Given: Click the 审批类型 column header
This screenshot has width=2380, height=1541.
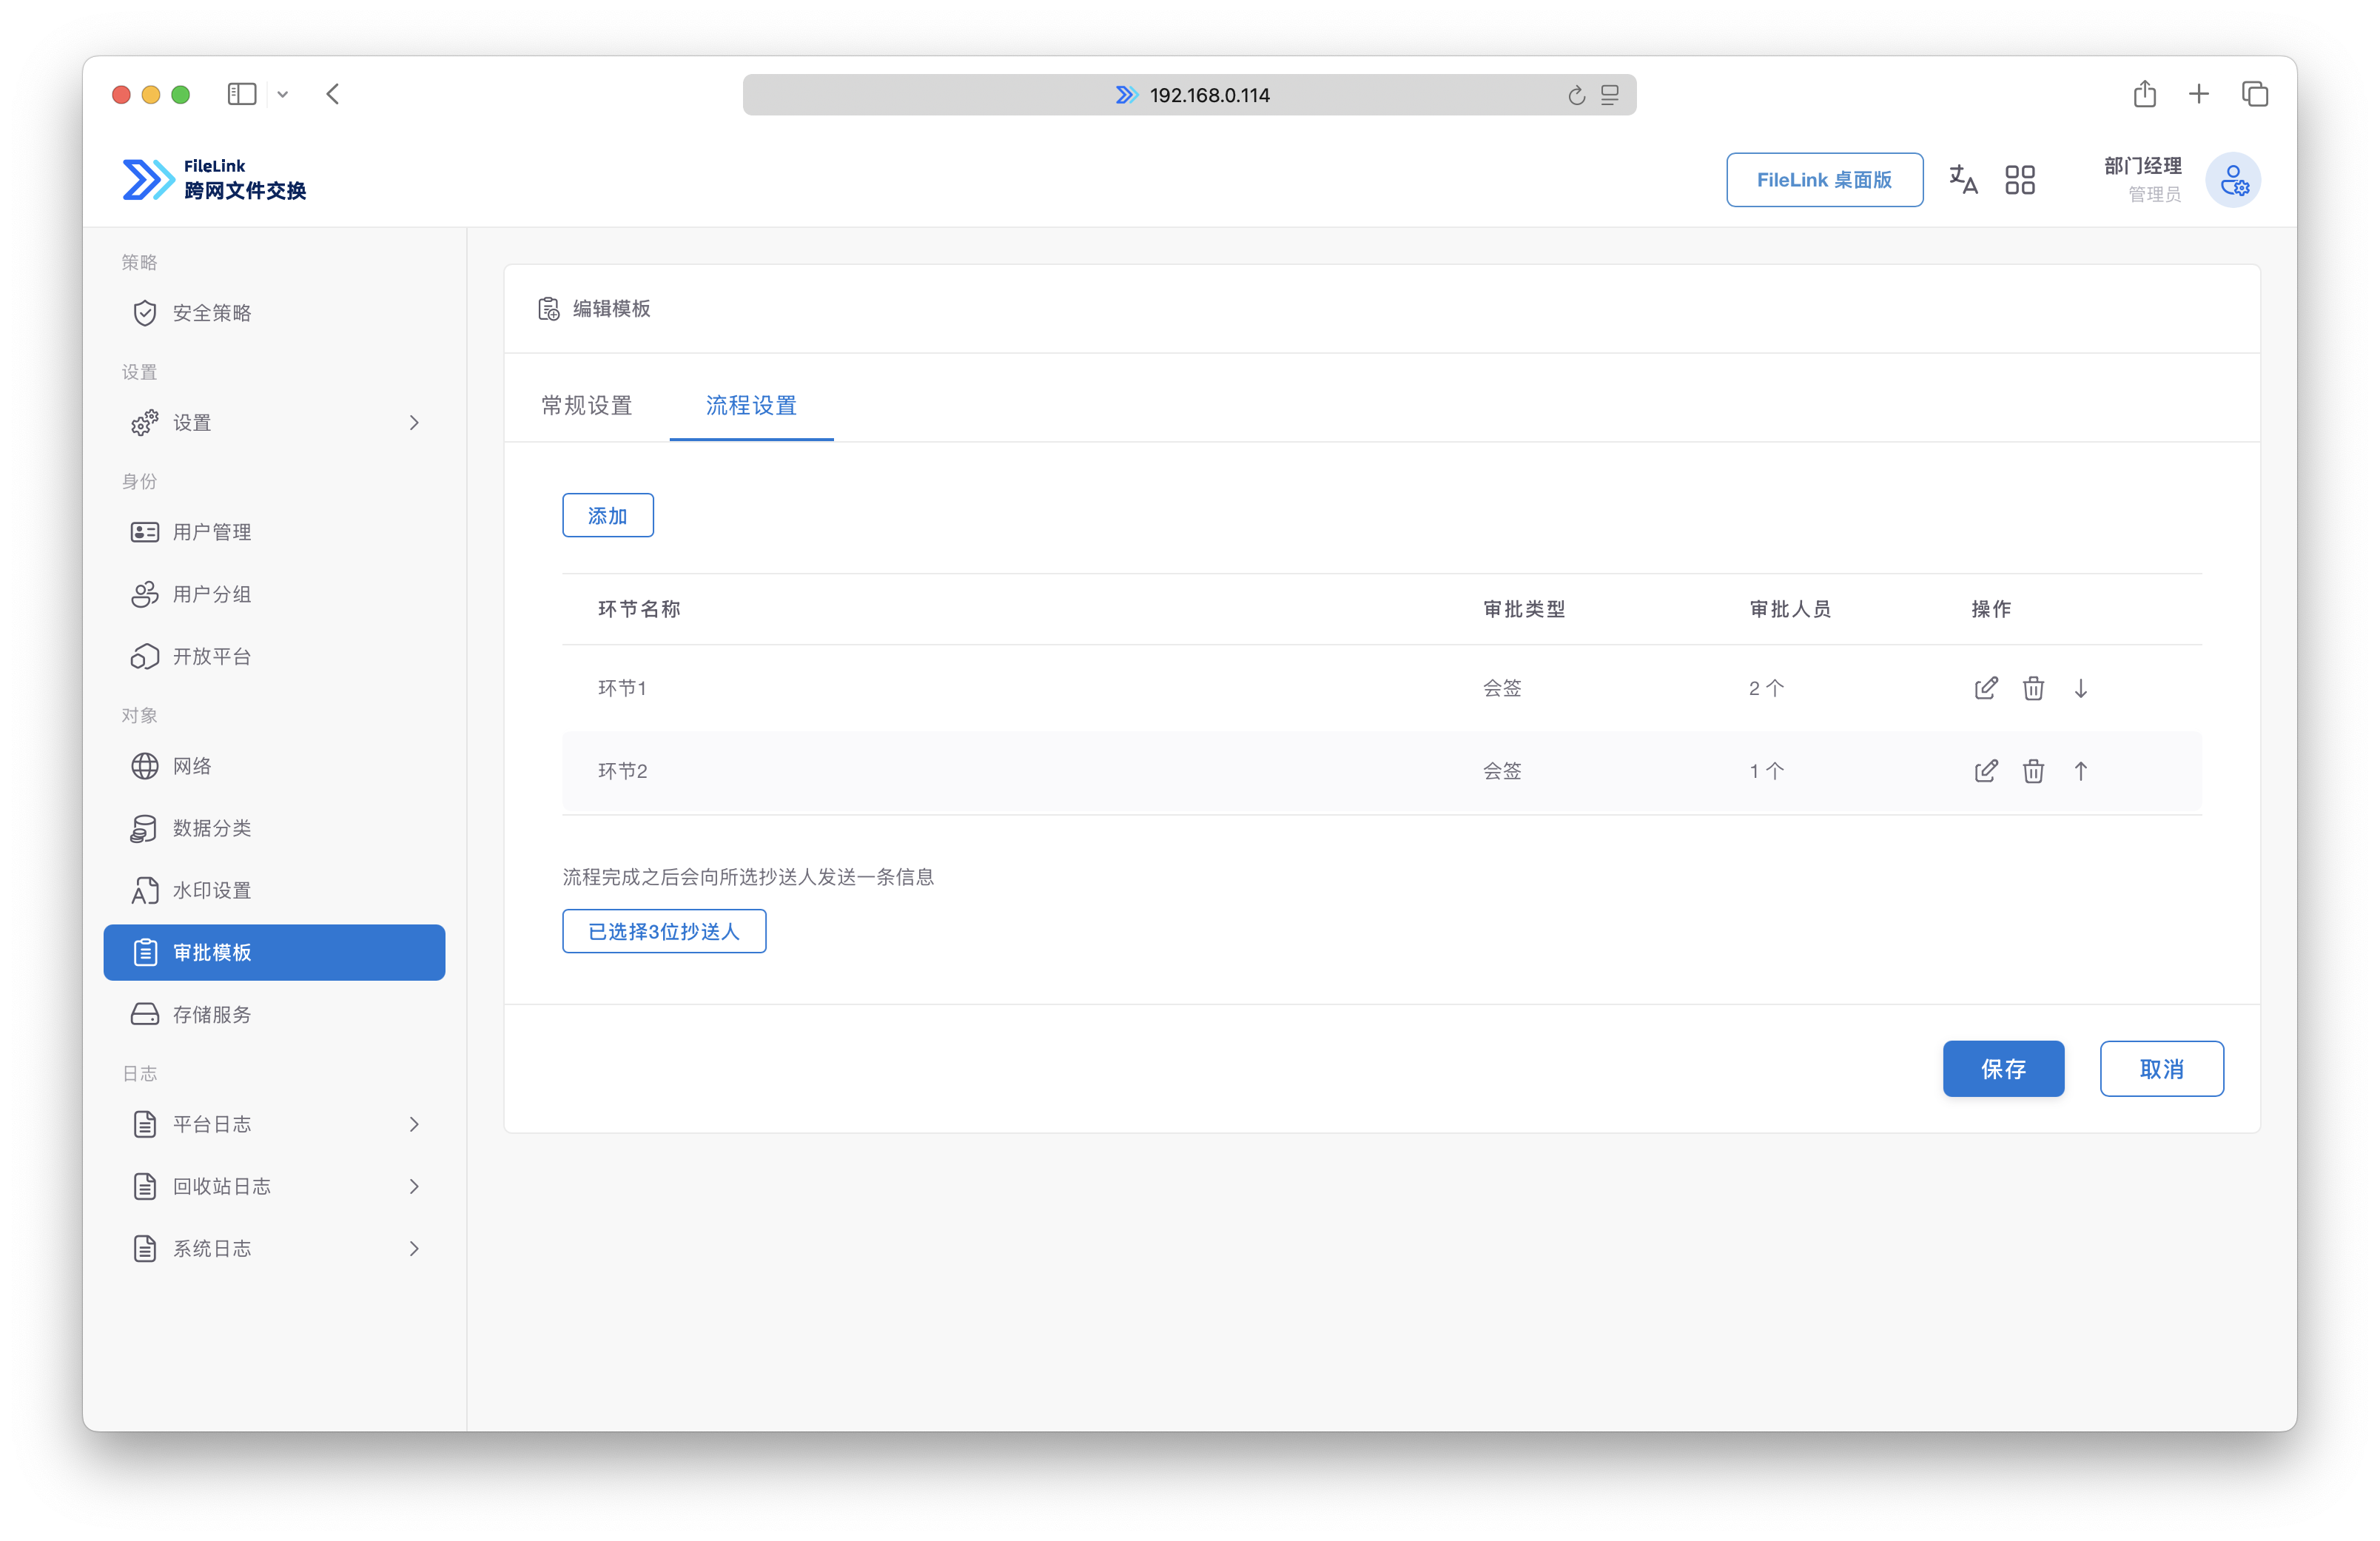Looking at the screenshot, I should click(1524, 609).
